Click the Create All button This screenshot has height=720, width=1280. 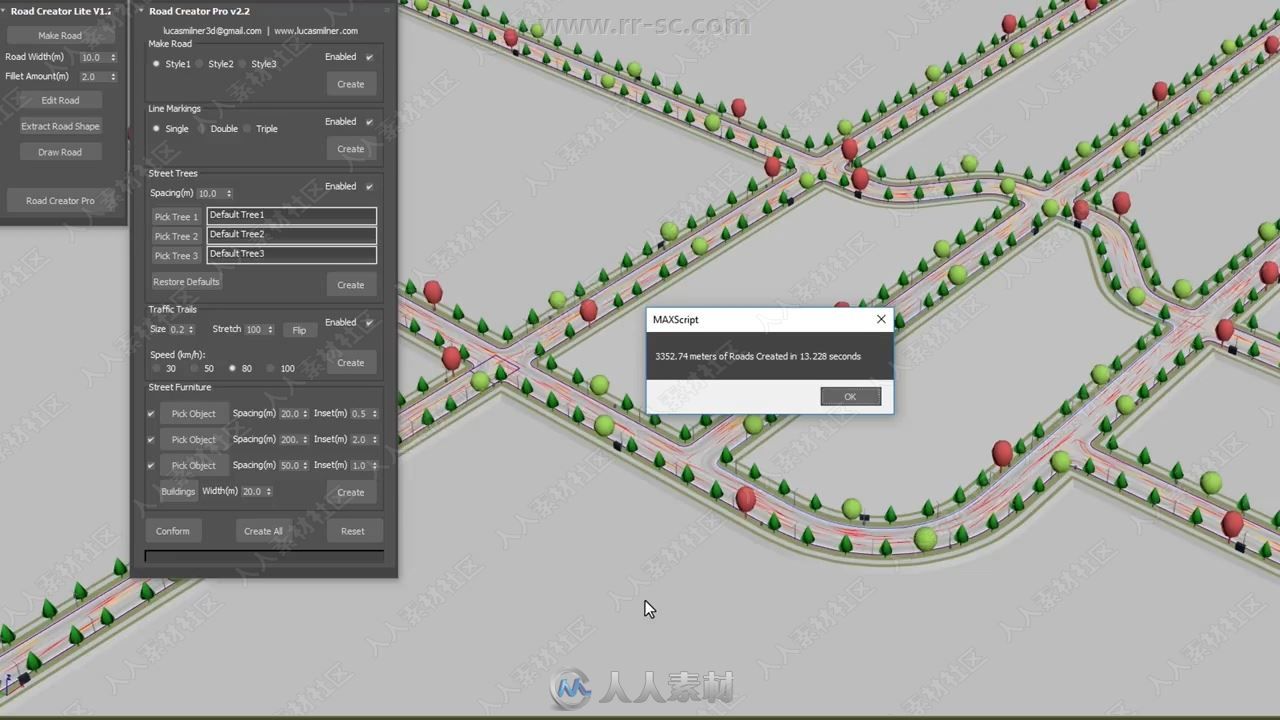coord(263,531)
